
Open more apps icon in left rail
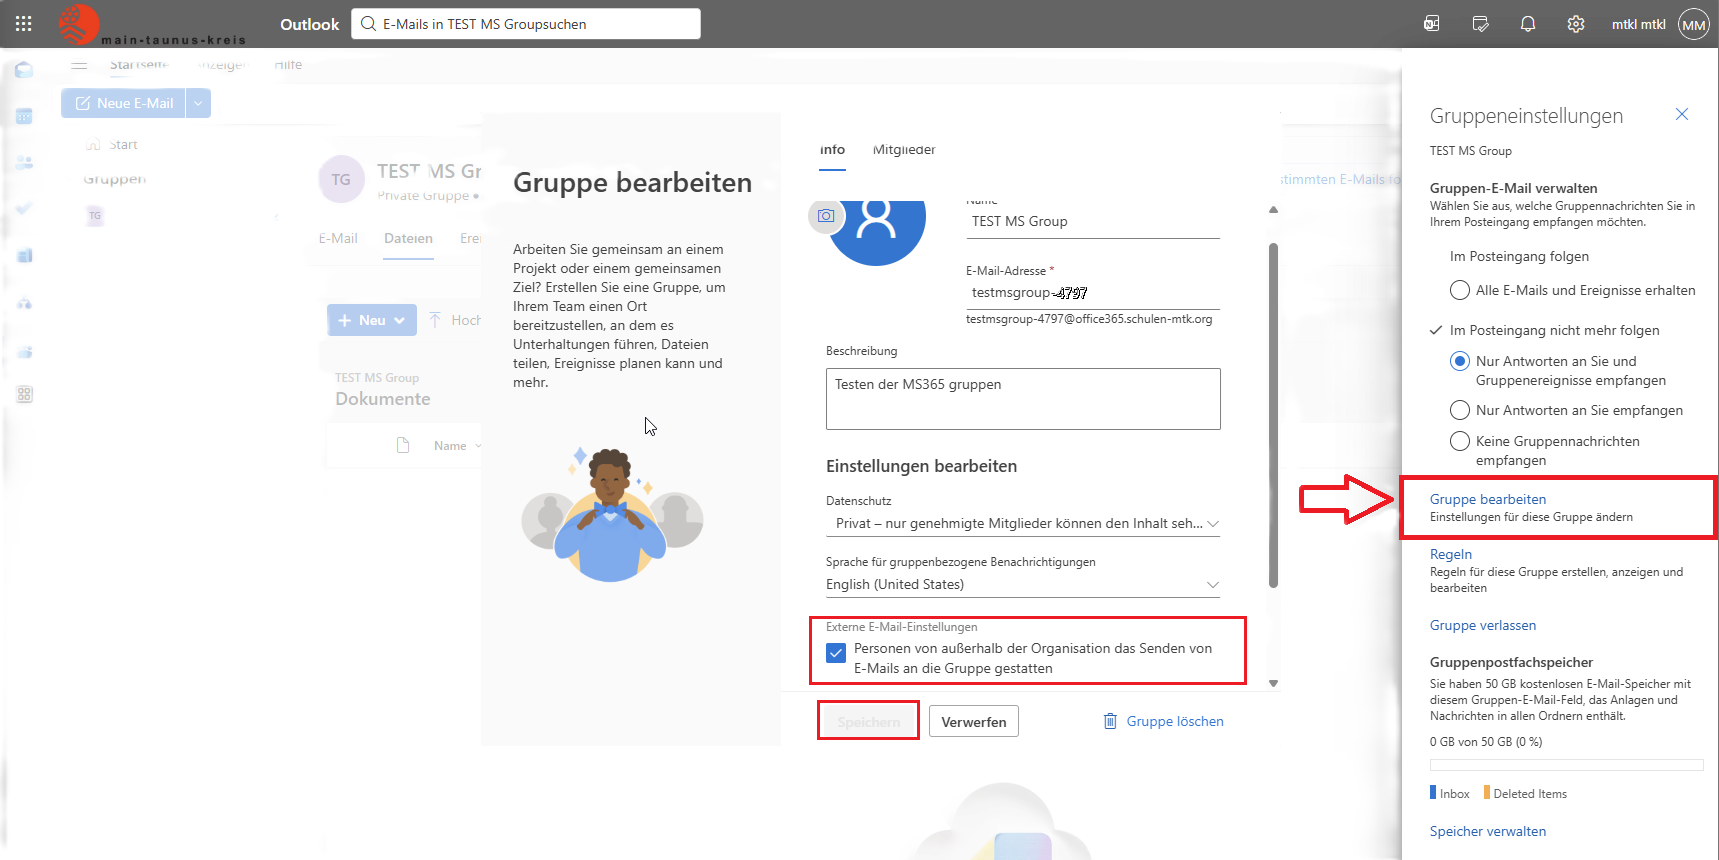[24, 394]
